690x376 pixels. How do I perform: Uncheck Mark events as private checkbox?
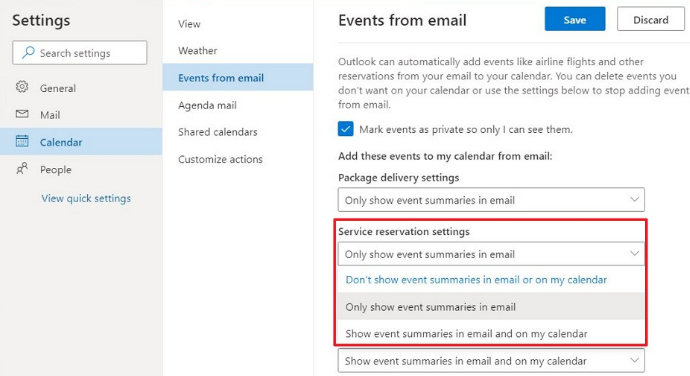pos(345,129)
